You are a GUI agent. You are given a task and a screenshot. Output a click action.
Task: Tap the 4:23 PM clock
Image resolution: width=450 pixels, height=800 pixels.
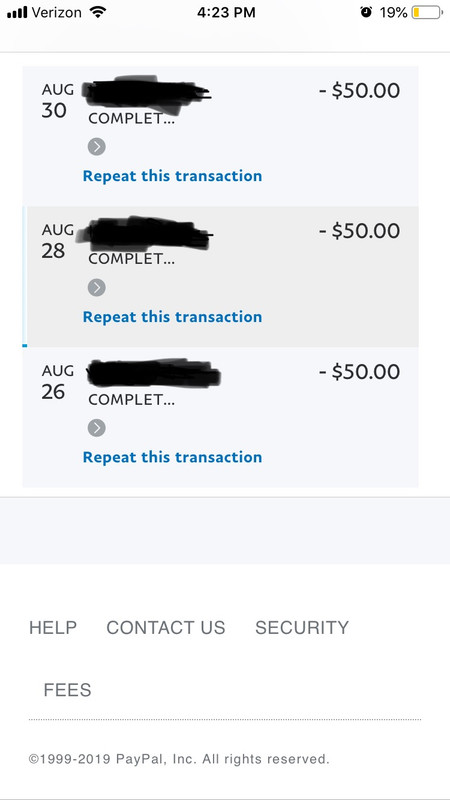pos(226,12)
